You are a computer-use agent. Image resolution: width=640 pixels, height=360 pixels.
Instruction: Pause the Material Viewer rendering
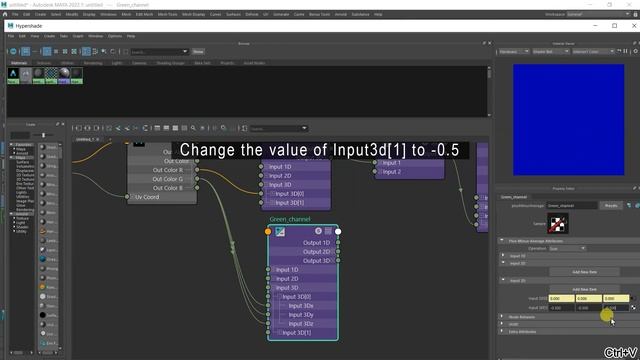[x=625, y=51]
